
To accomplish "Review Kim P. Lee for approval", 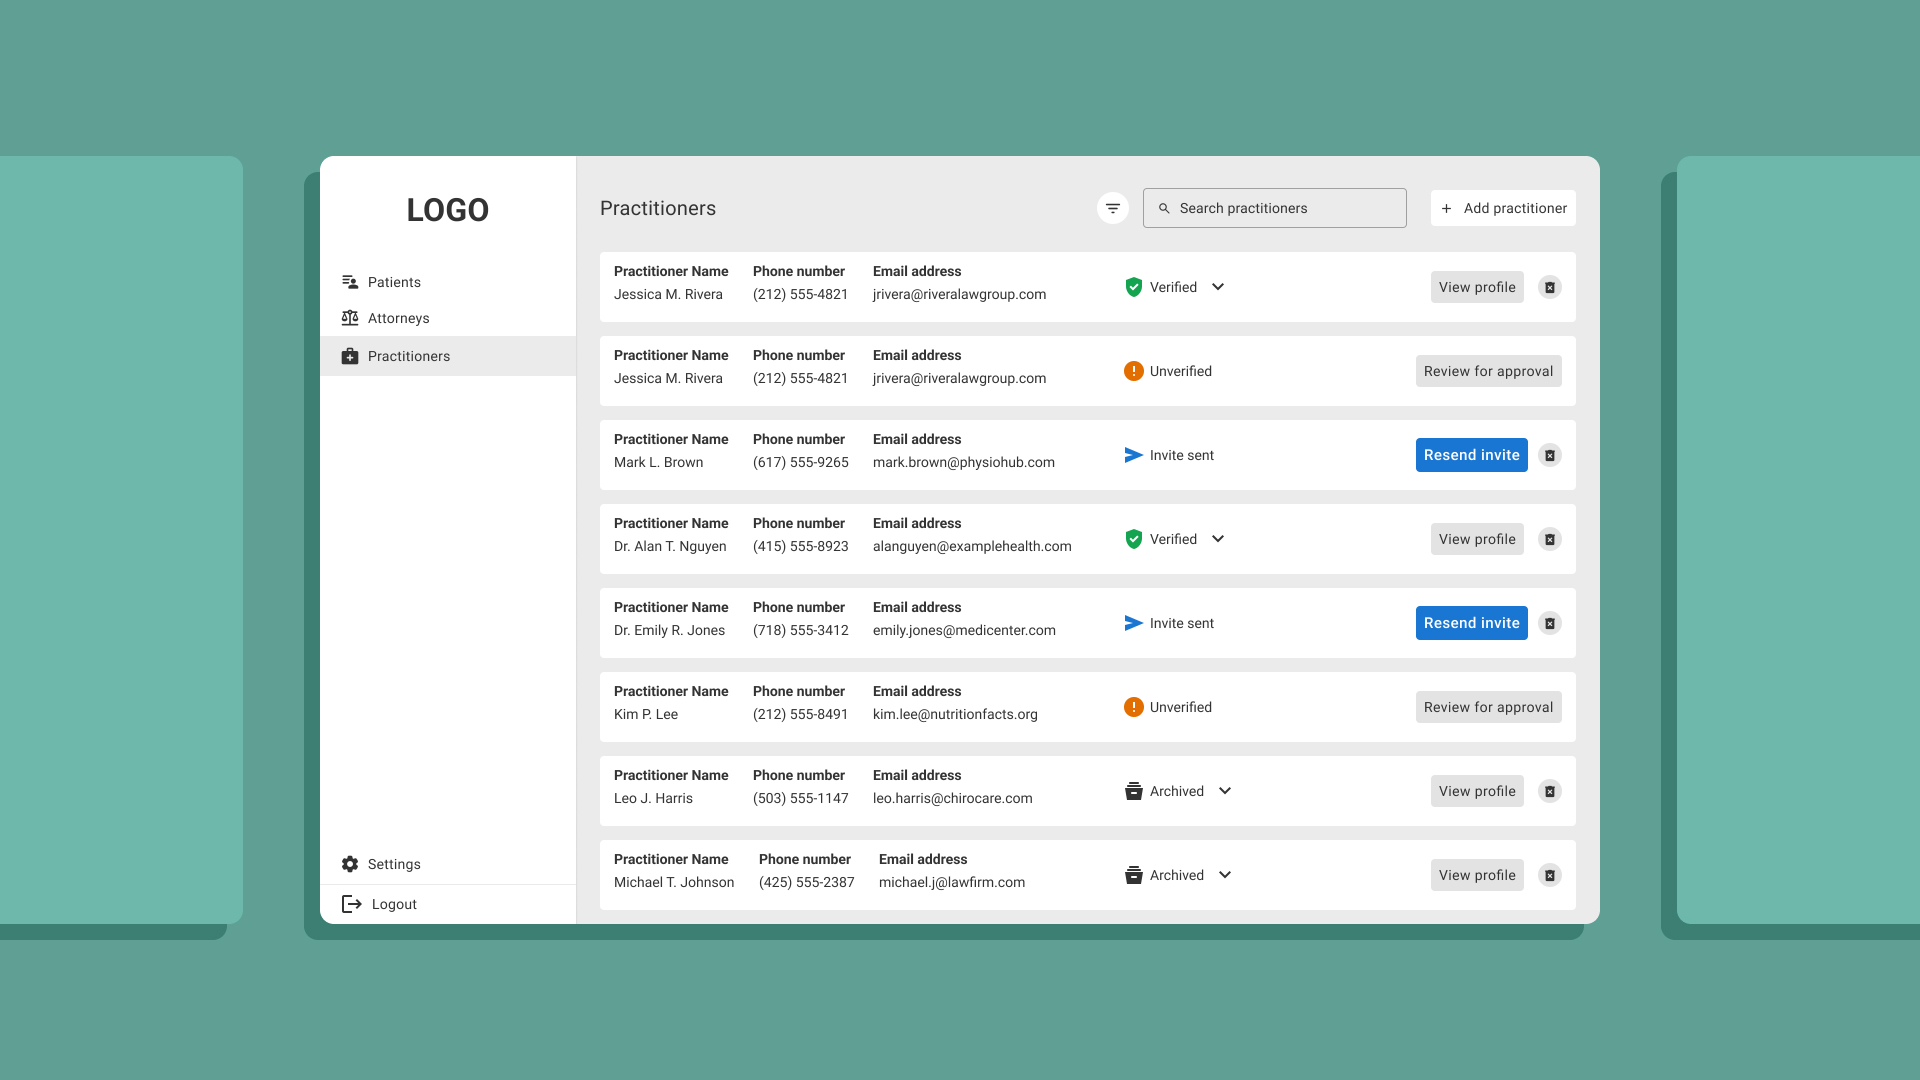I will (1488, 707).
